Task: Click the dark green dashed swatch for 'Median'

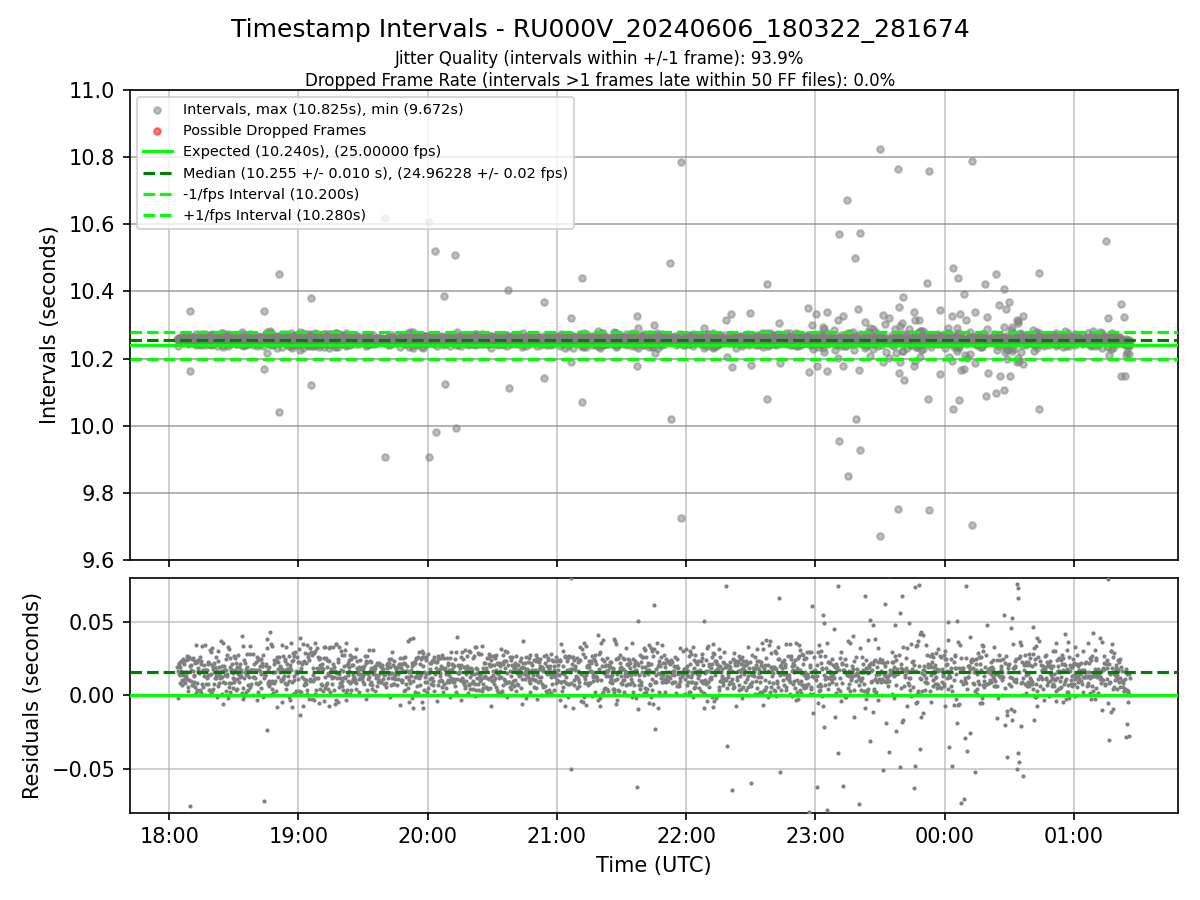Action: point(158,173)
